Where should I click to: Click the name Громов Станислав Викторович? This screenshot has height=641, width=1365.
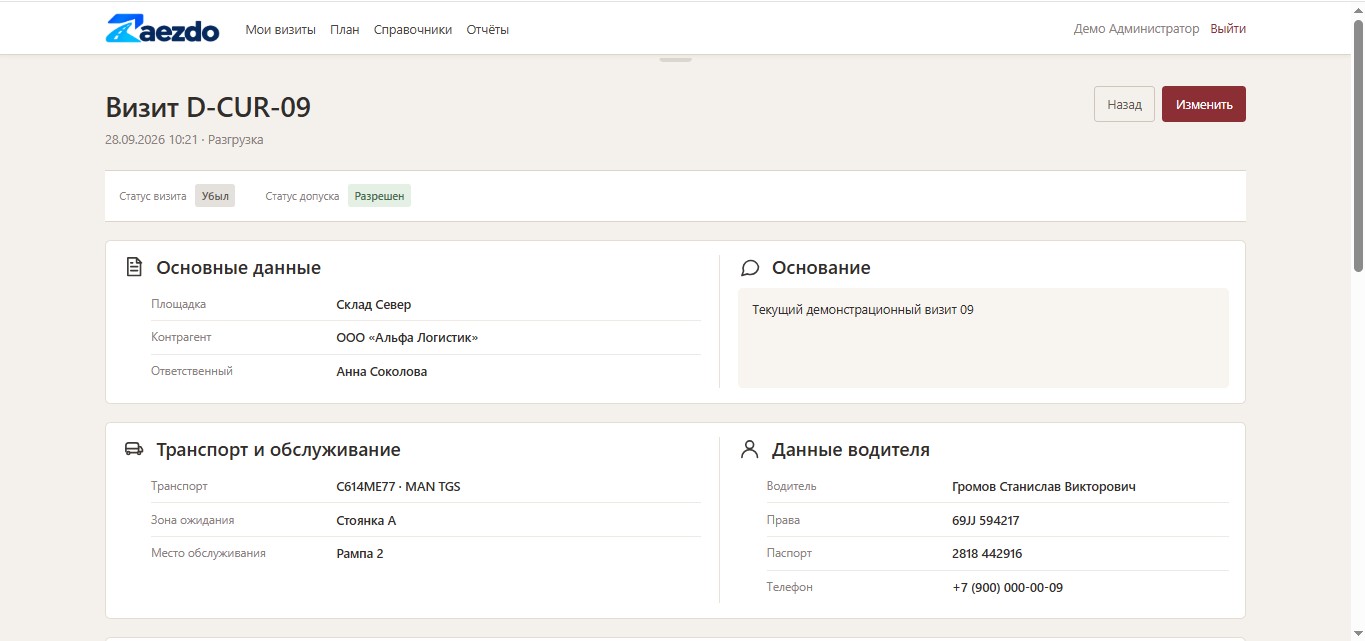1044,487
